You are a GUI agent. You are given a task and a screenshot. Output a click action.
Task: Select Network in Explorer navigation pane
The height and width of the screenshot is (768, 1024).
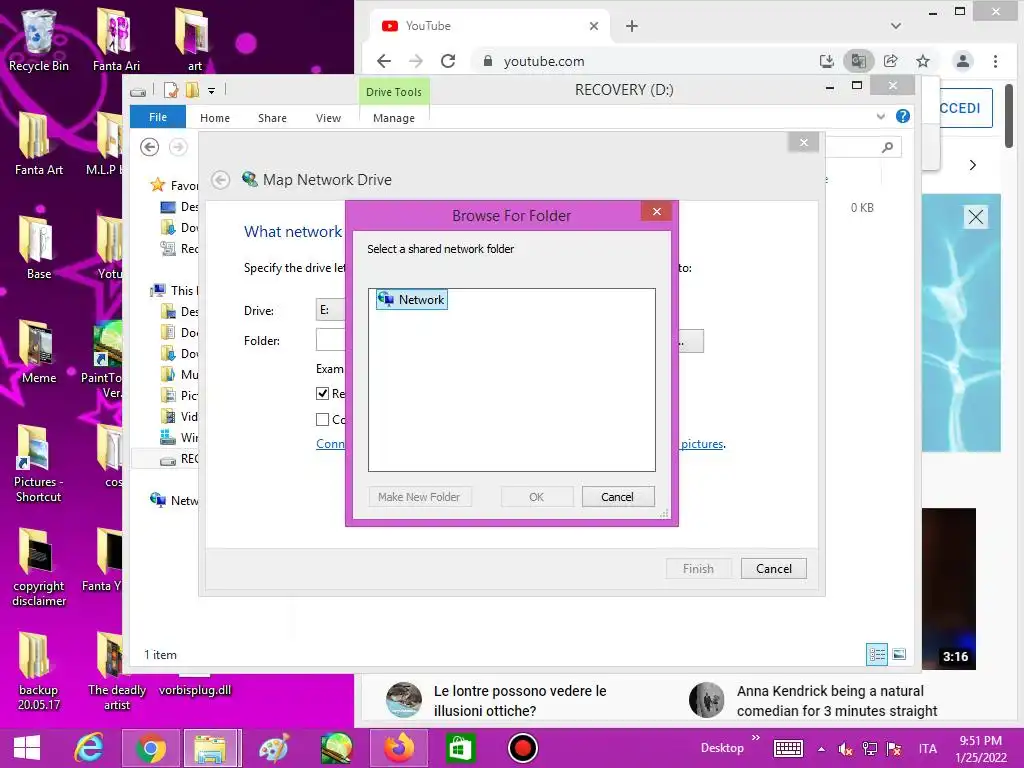[x=175, y=500]
